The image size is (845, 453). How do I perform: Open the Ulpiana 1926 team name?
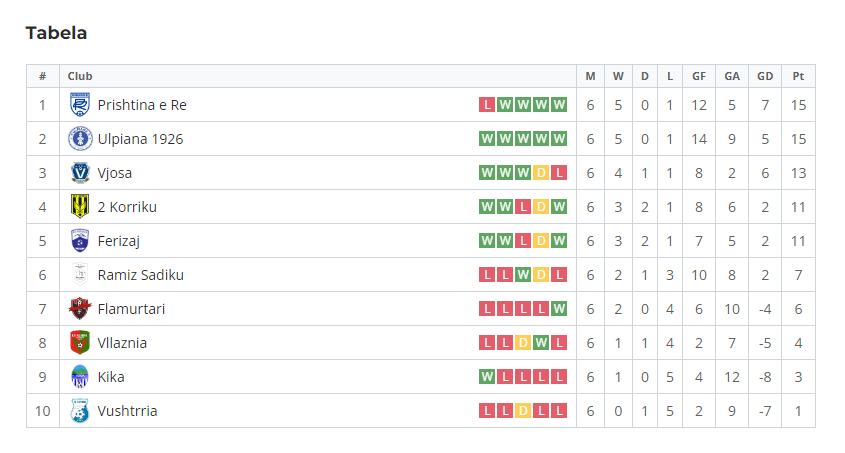[x=140, y=139]
